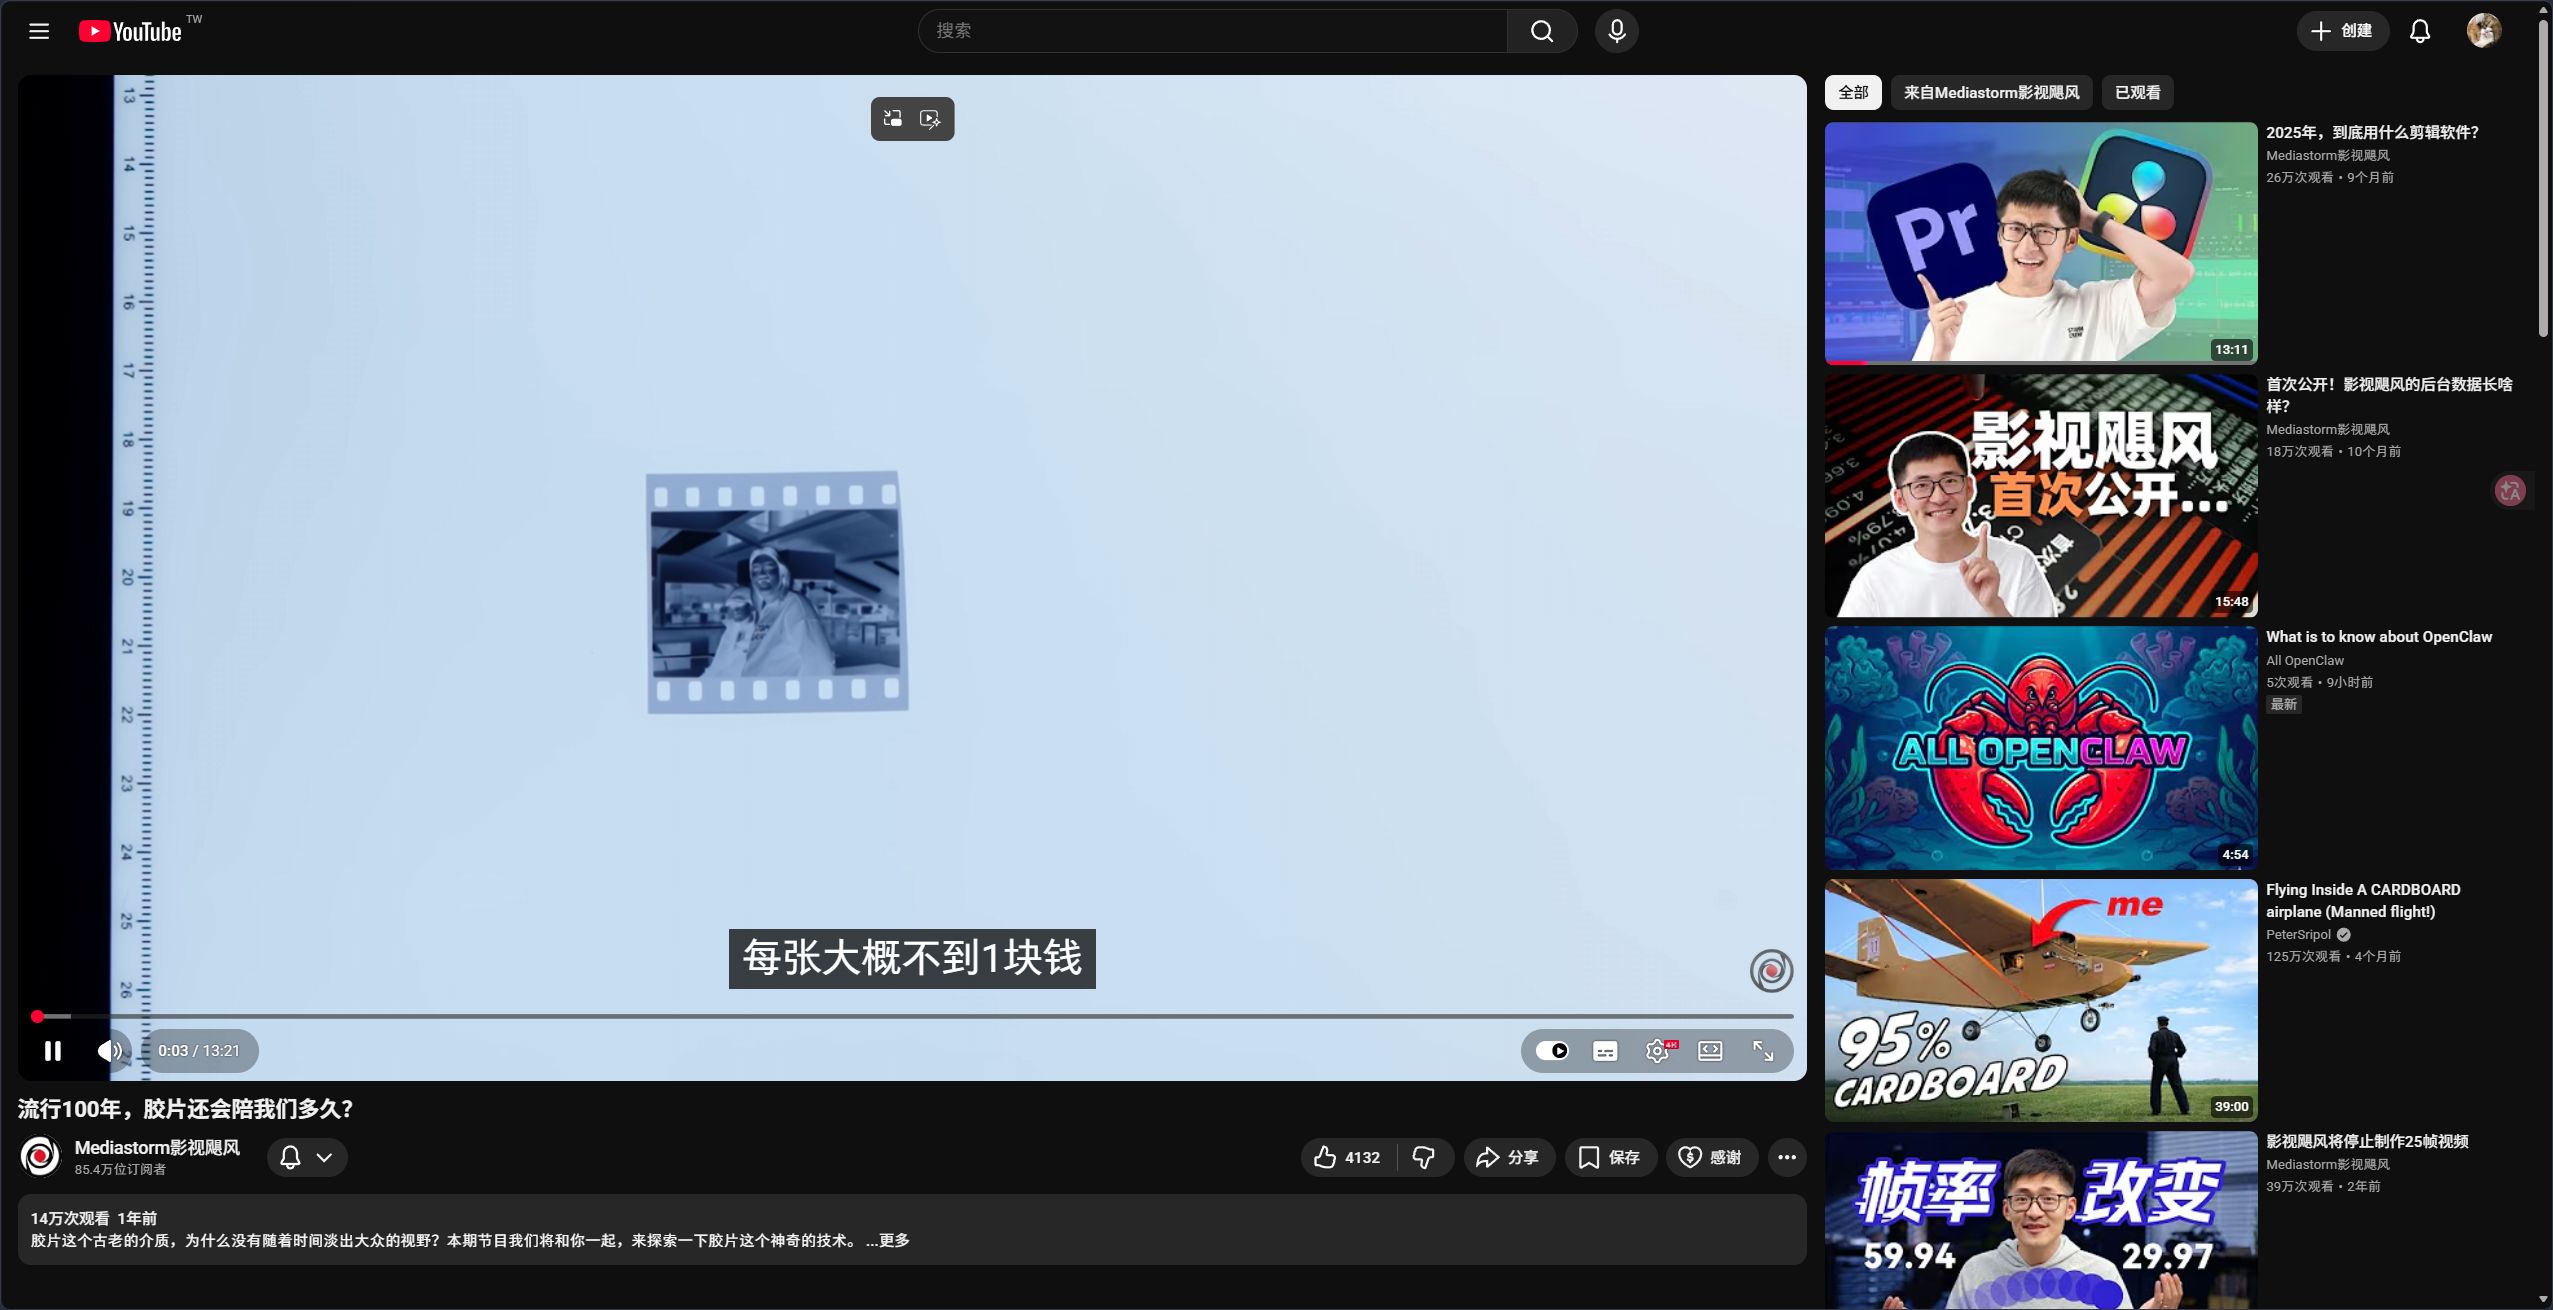This screenshot has width=2553, height=1310.
Task: Enter fullscreen mode
Action: (x=1763, y=1051)
